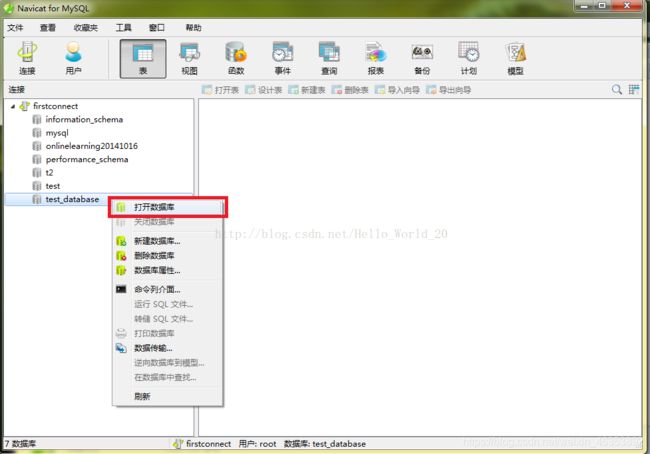Select the mysql database
This screenshot has height=454, width=650.
(x=57, y=133)
